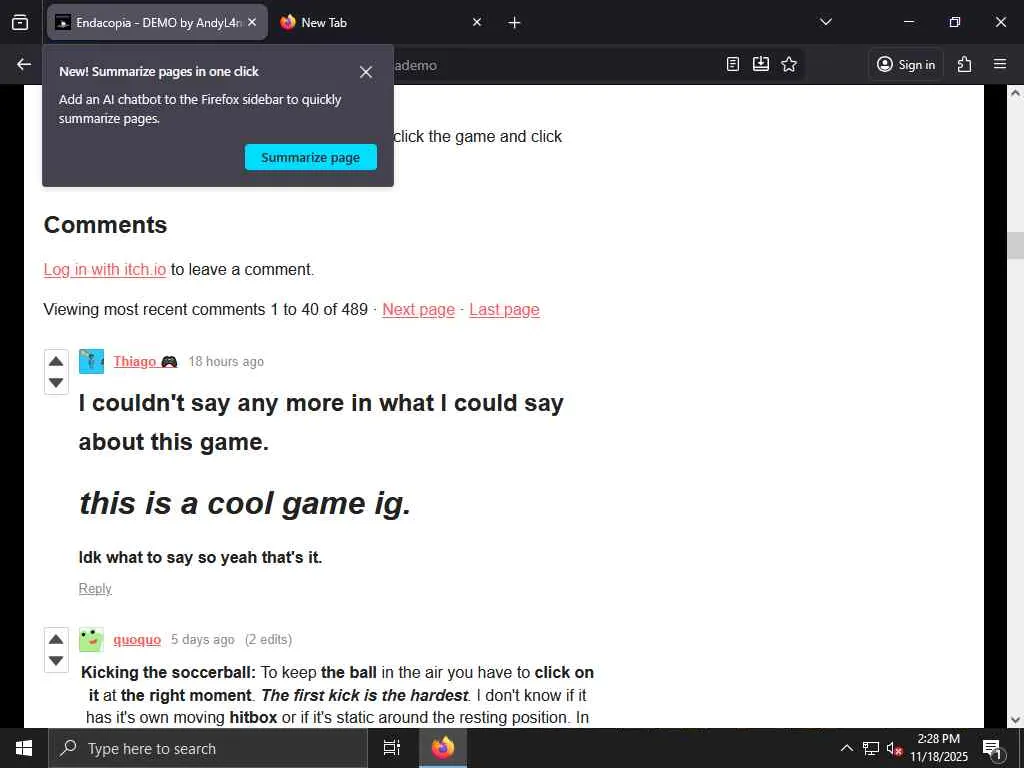The image size is (1024, 768).
Task: Close the New Tab tab
Action: click(477, 22)
